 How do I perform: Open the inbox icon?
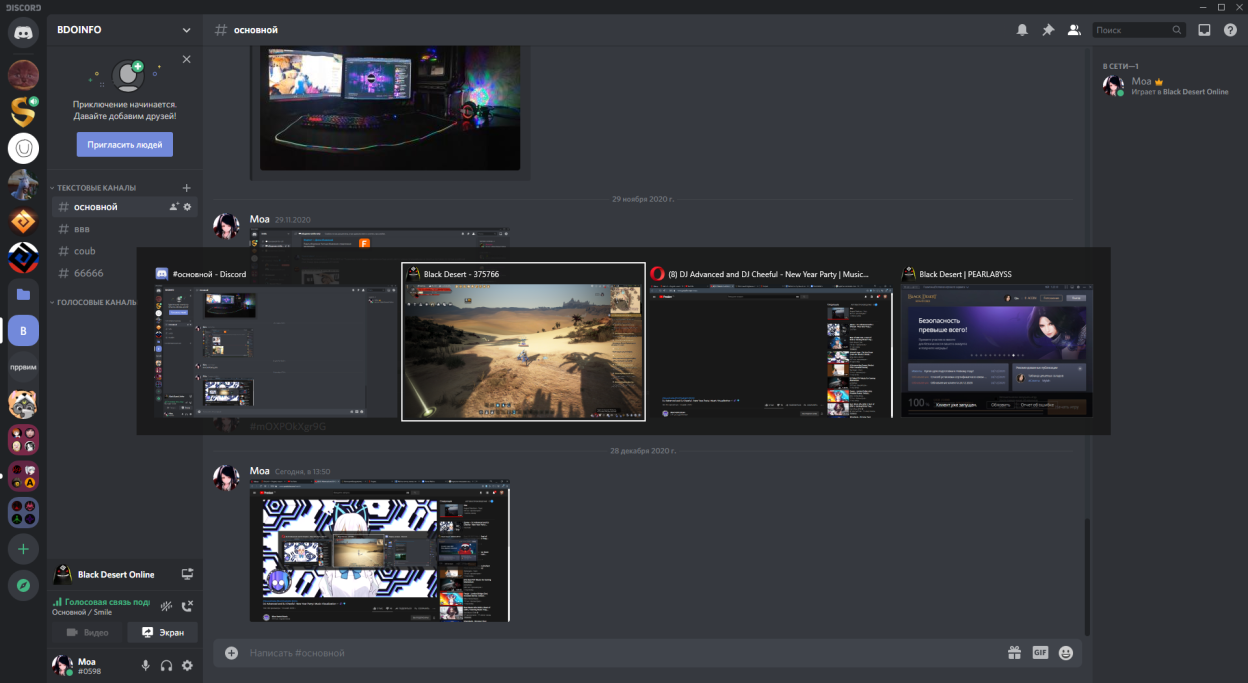point(1204,30)
